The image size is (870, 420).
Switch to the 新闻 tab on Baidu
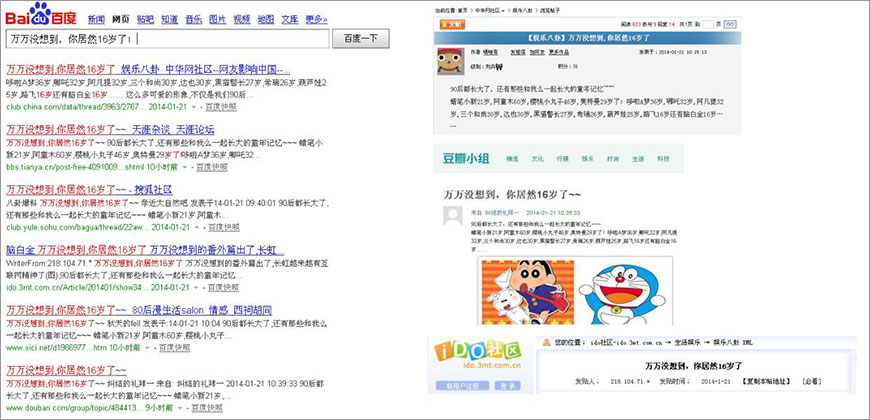coord(96,19)
